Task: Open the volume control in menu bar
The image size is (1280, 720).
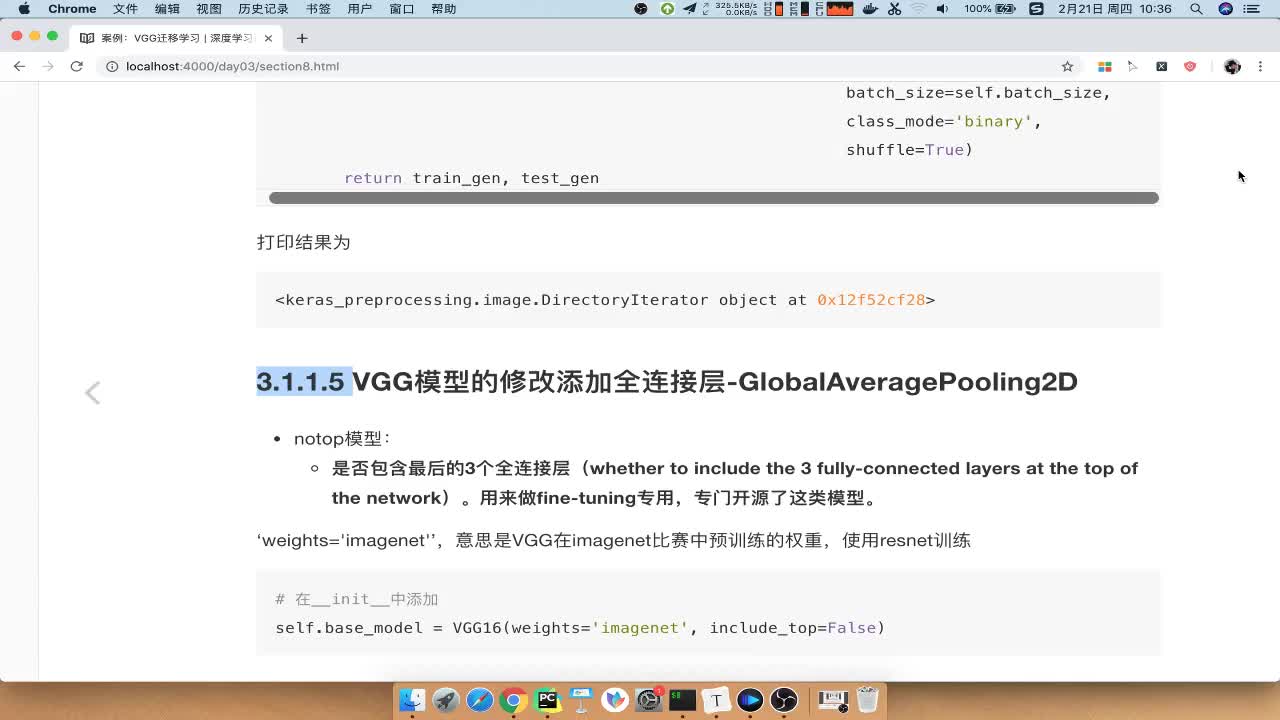Action: (942, 9)
